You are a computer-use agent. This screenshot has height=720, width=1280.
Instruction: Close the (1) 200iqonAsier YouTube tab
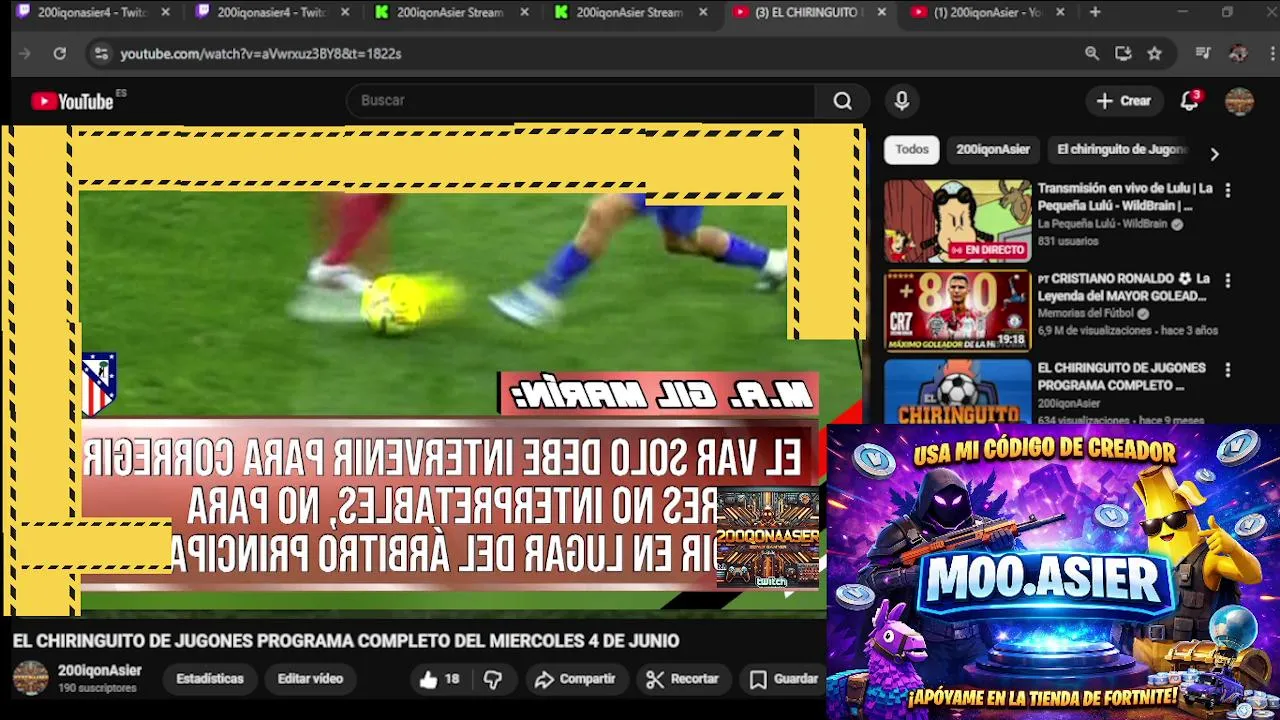[1060, 13]
